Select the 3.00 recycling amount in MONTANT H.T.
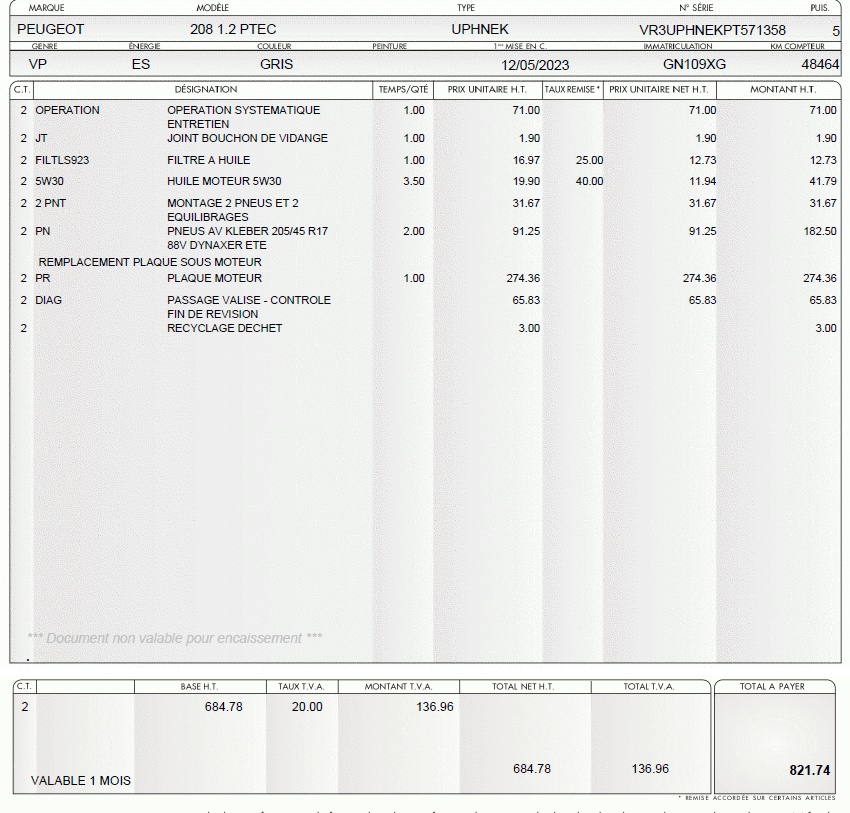The image size is (850, 813). tap(826, 328)
